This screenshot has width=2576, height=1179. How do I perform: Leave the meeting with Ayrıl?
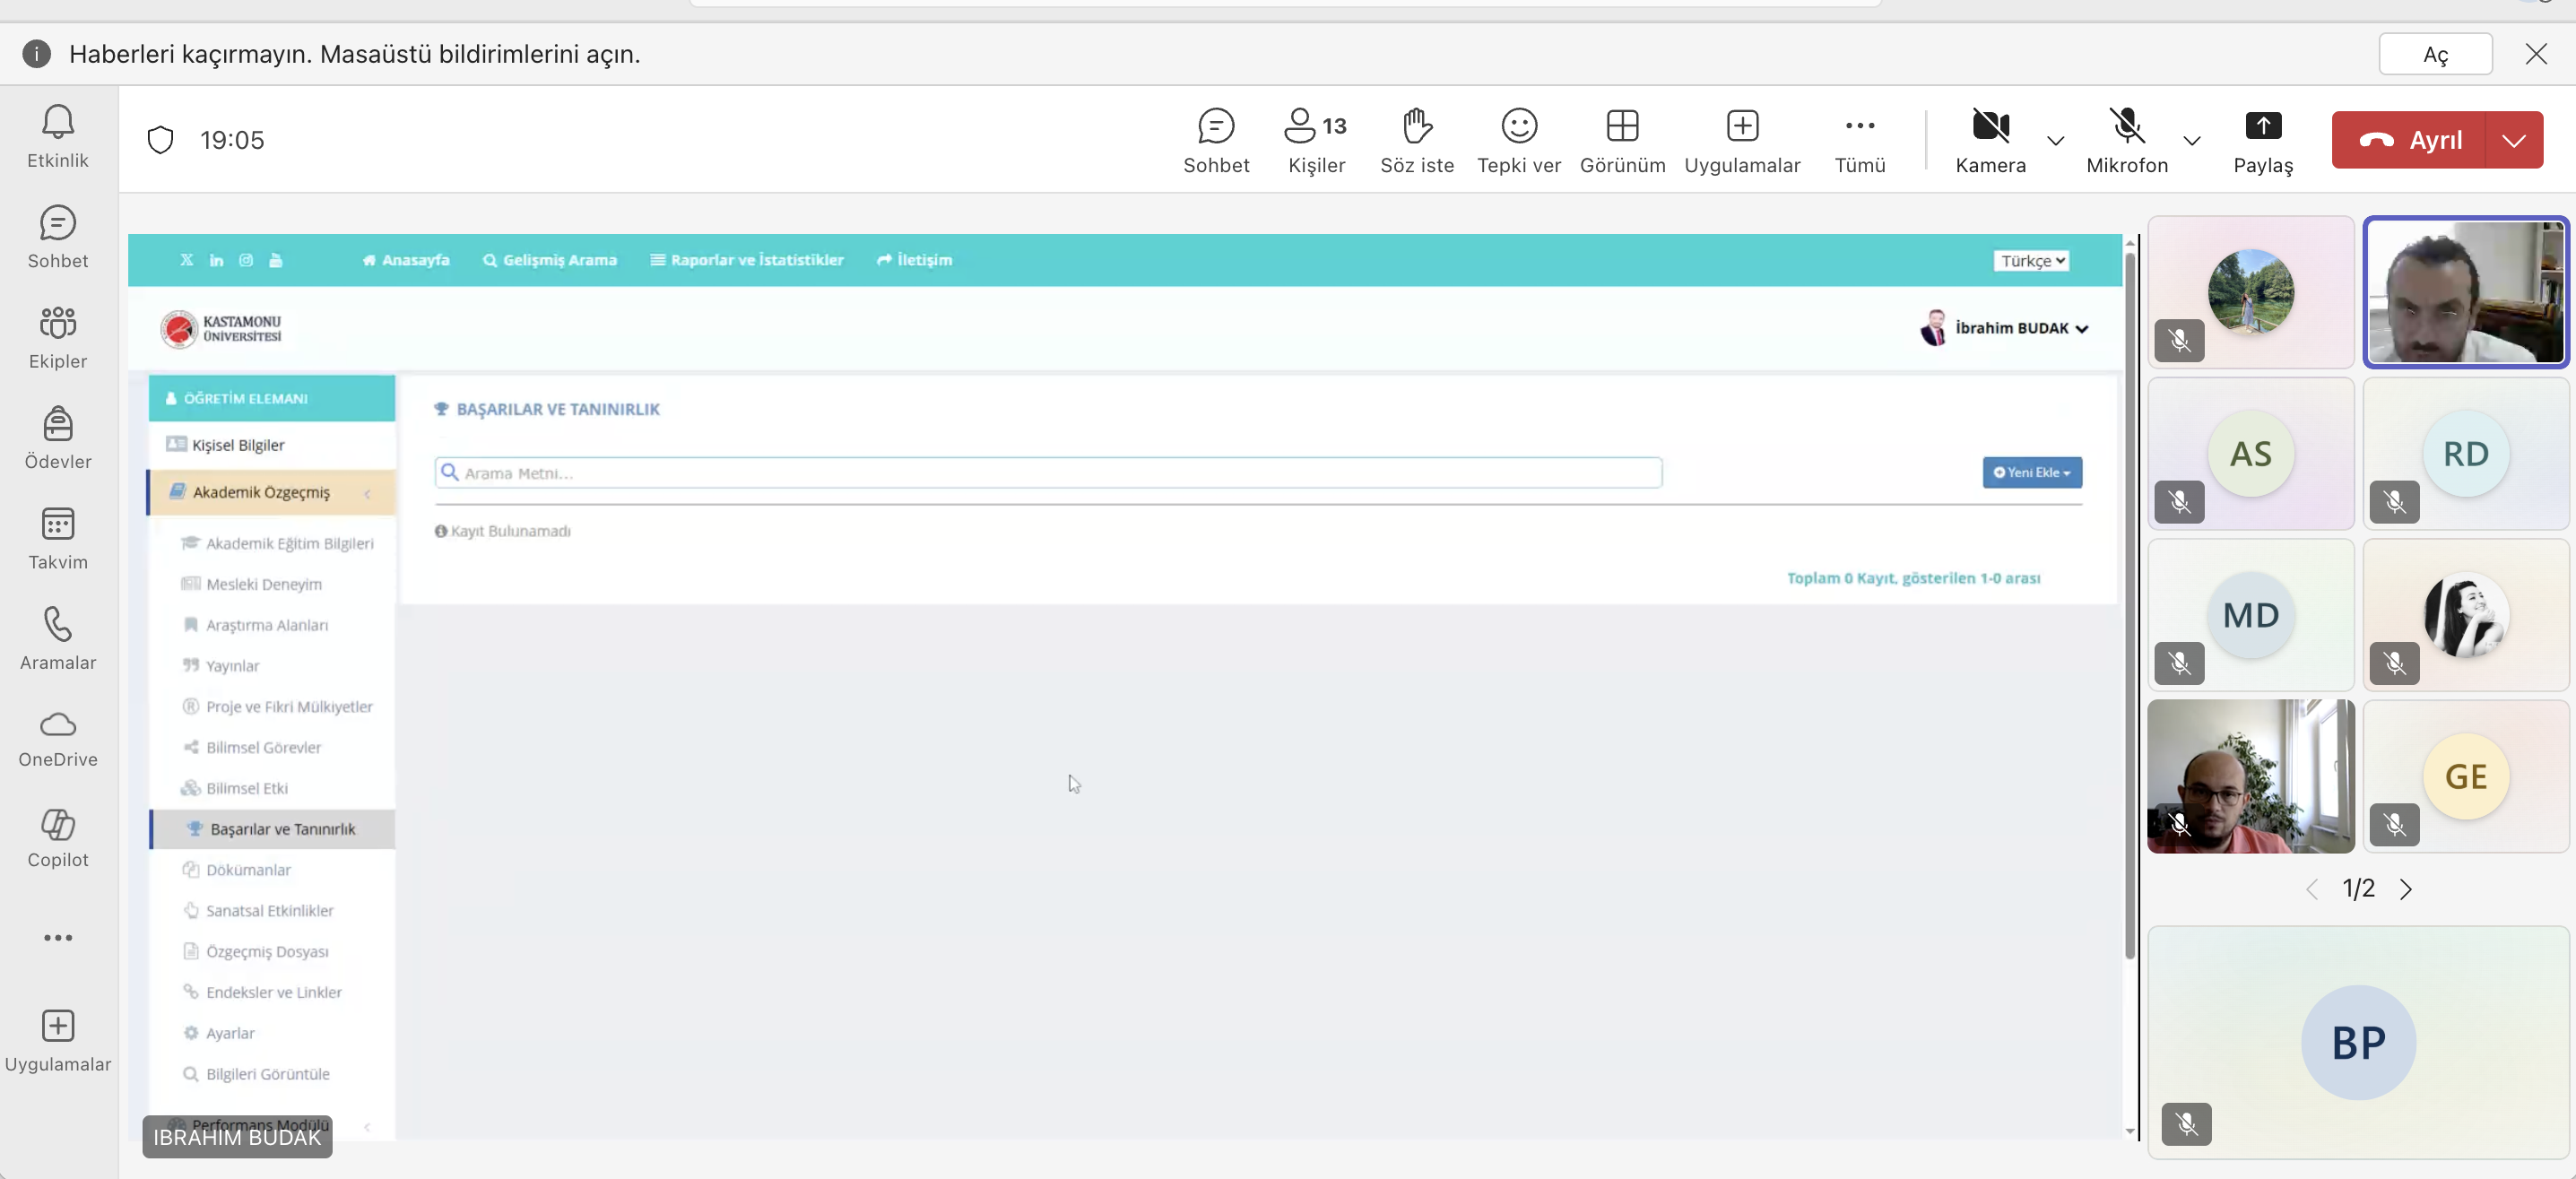pos(2410,140)
